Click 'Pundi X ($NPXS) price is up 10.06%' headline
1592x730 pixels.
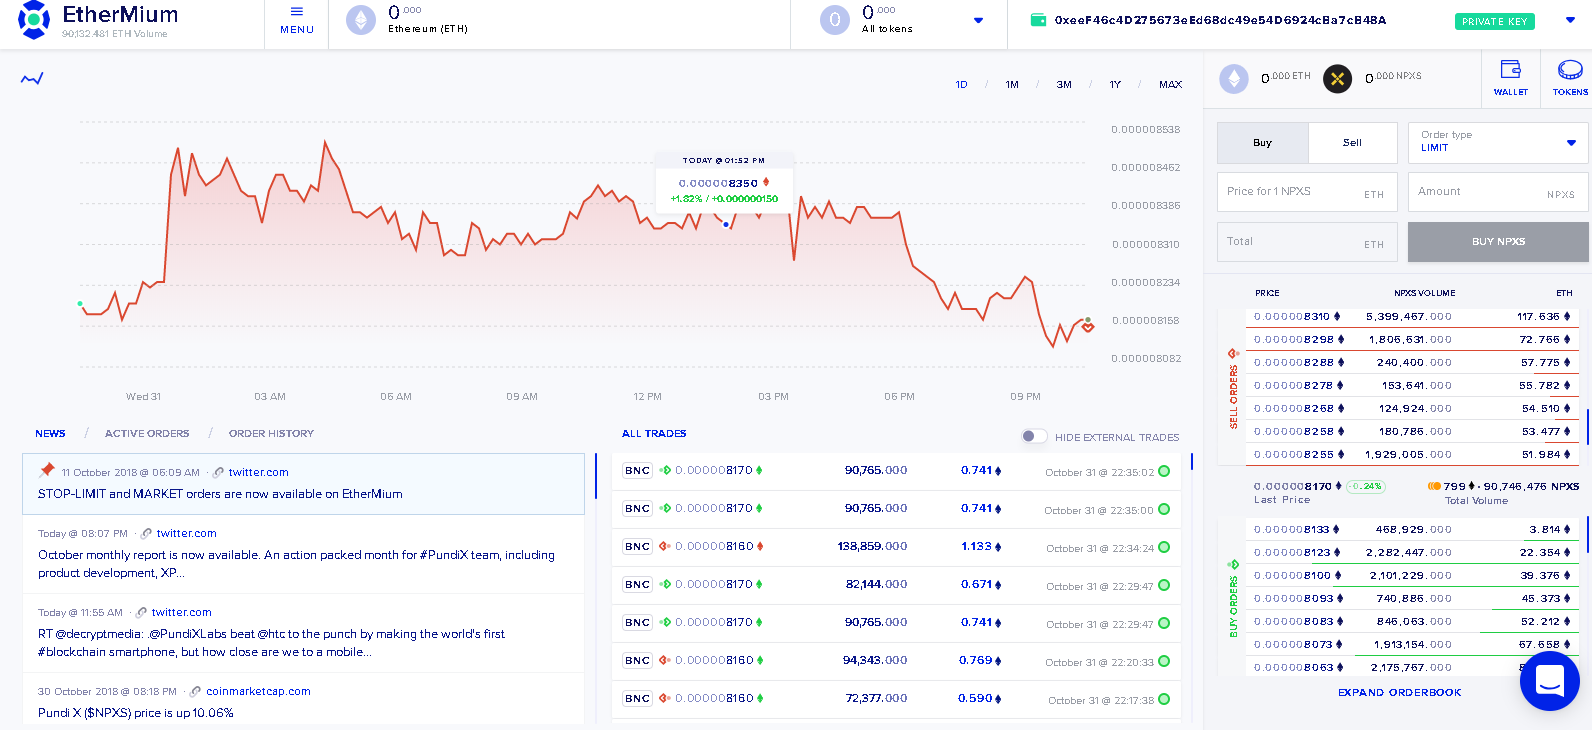136,713
